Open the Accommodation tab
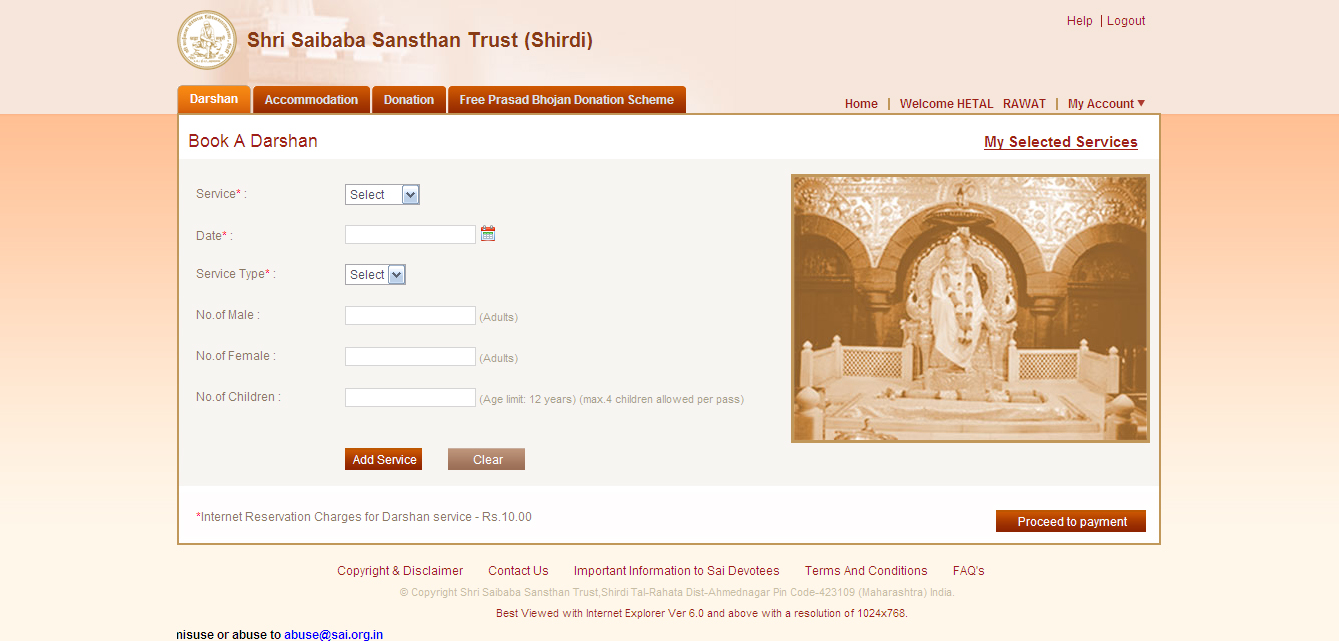The height and width of the screenshot is (641, 1339). (311, 100)
